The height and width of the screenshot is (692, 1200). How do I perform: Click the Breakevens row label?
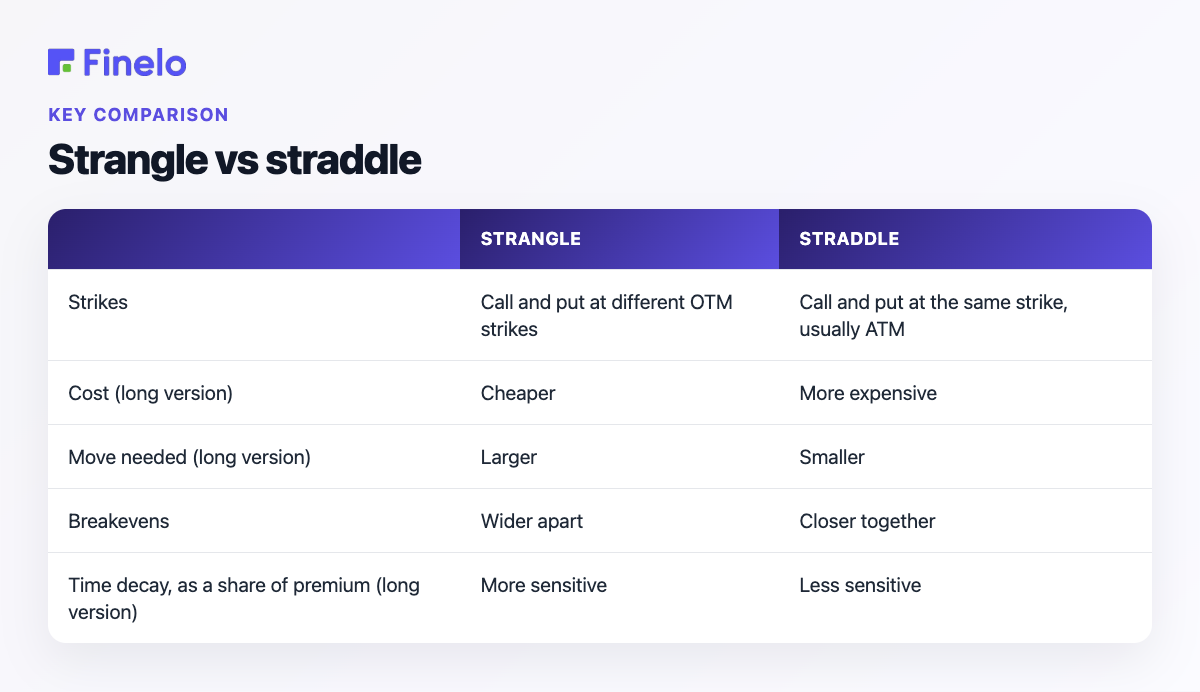click(118, 521)
